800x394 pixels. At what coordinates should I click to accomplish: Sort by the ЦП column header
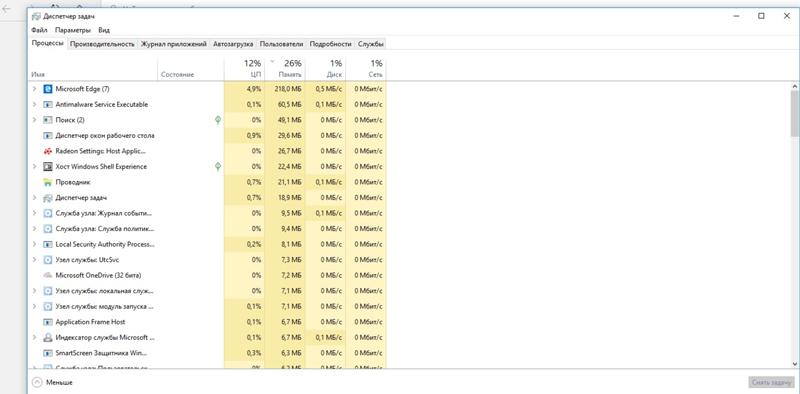coord(244,68)
